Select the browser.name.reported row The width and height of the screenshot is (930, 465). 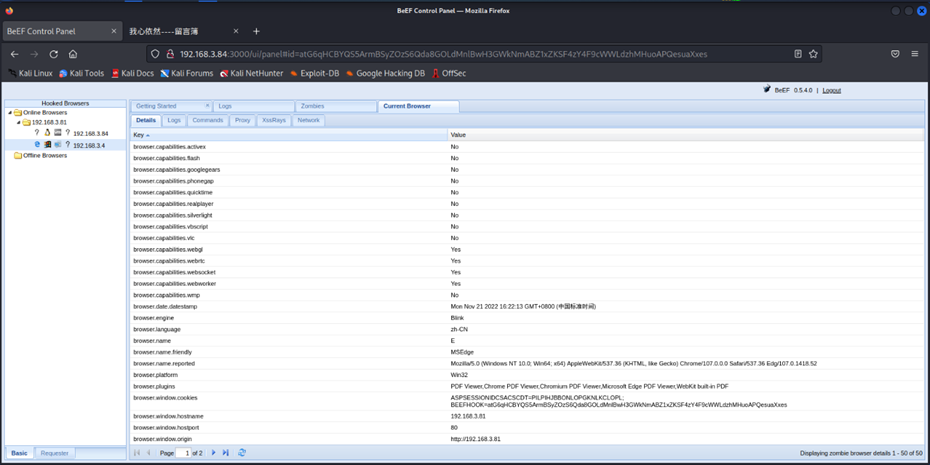[x=527, y=364]
